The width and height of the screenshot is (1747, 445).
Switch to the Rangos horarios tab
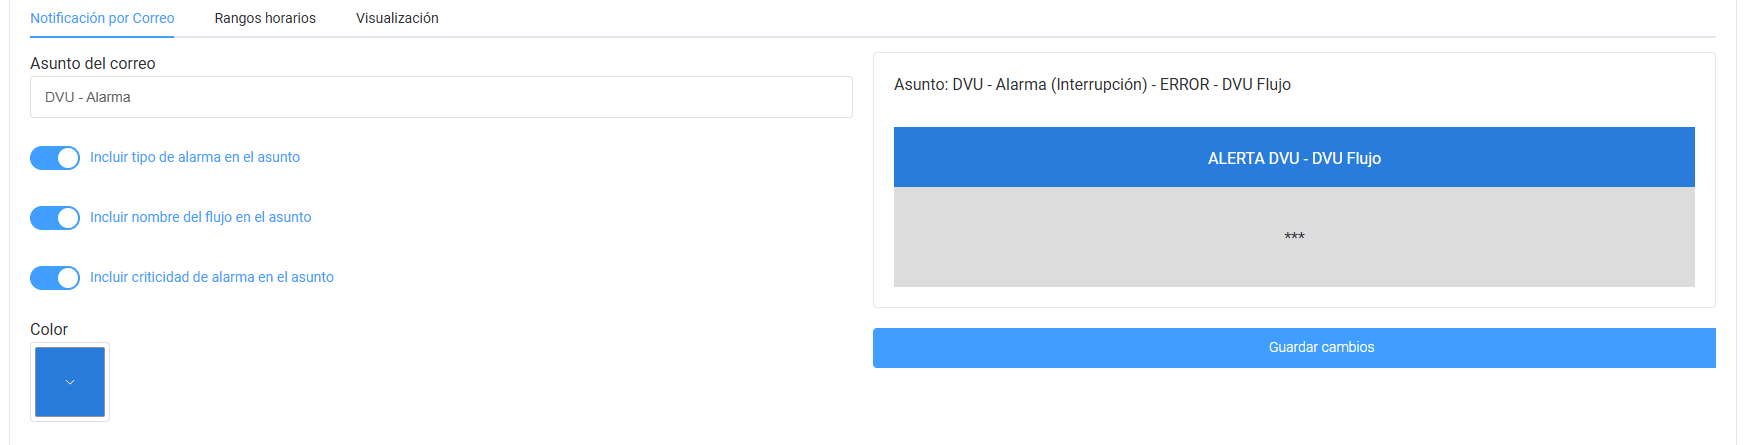click(x=265, y=18)
